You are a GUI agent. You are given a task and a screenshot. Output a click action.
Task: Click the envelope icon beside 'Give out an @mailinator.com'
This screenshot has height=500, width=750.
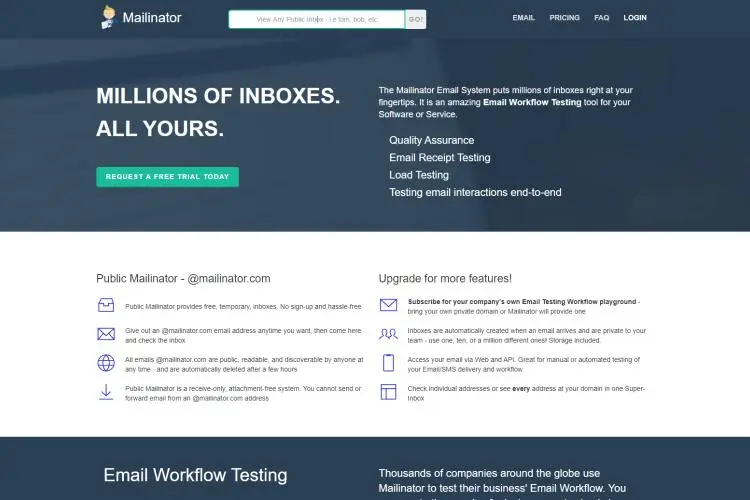pyautogui.click(x=106, y=334)
